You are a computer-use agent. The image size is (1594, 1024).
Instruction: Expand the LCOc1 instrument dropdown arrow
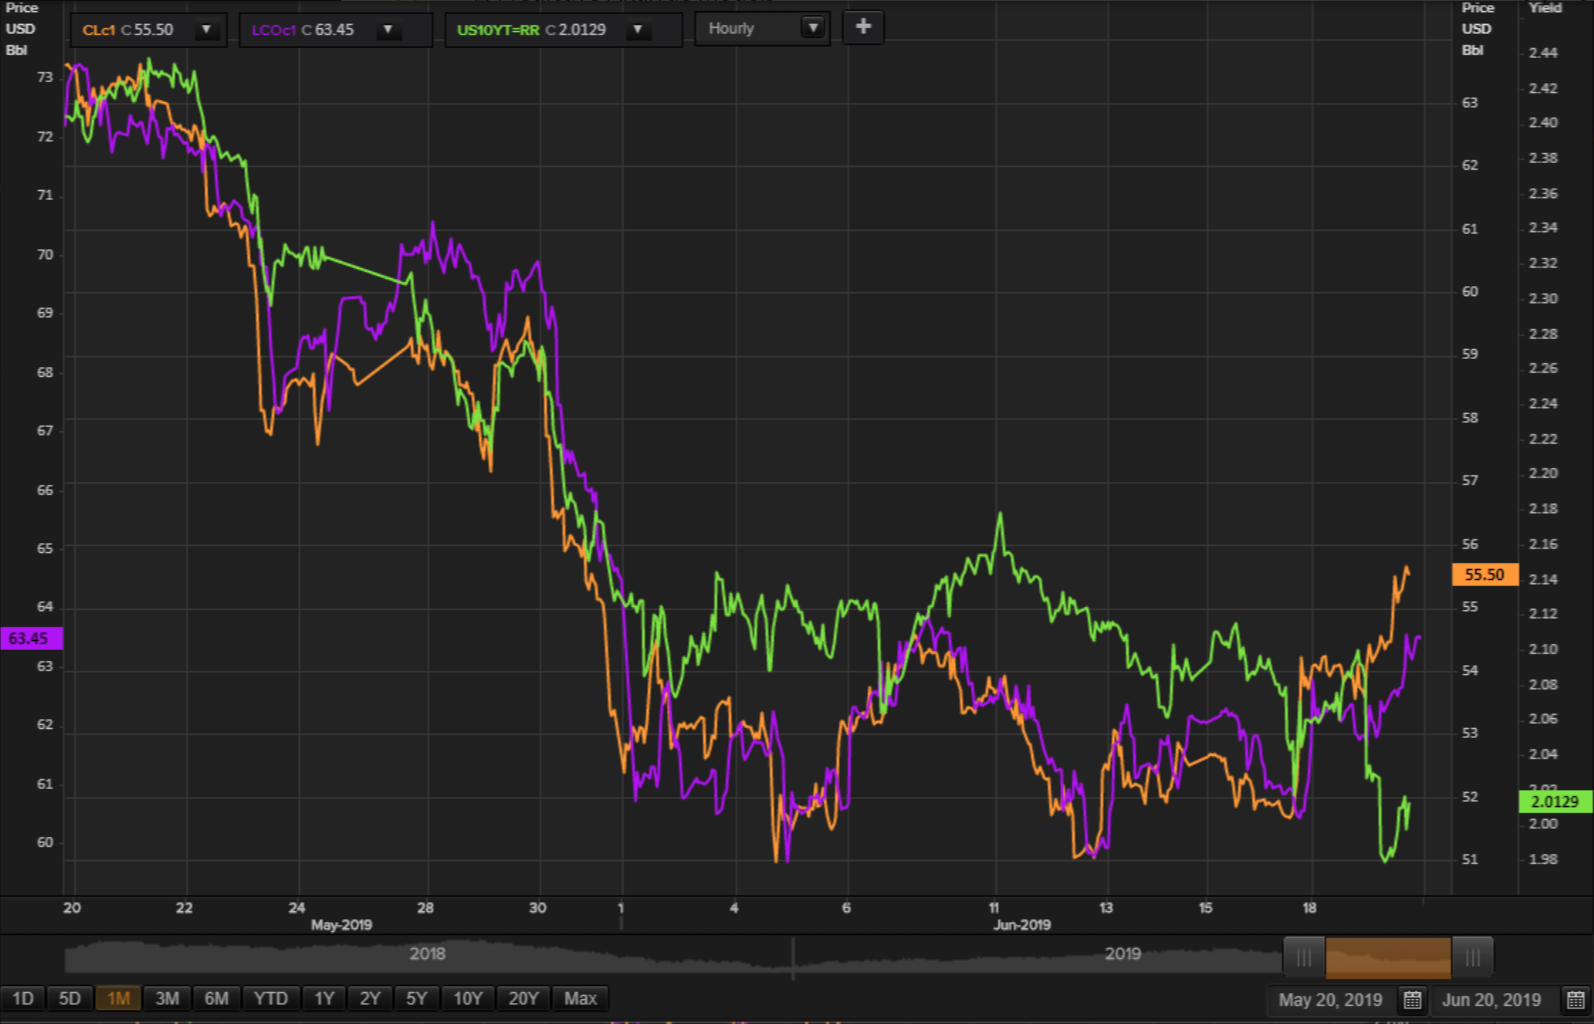388,30
